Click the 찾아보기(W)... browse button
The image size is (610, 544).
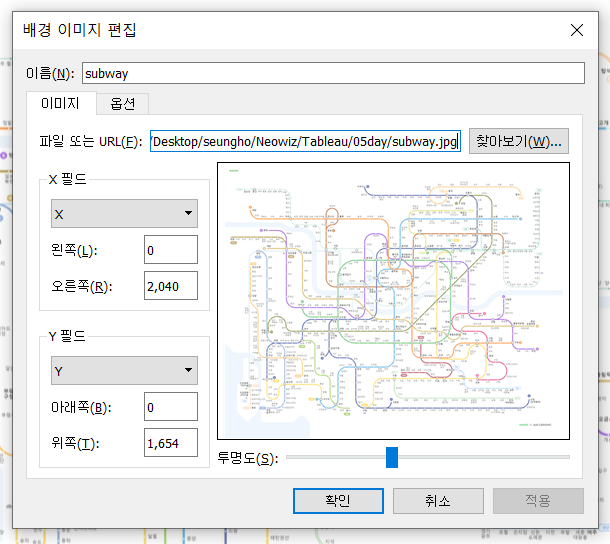pos(519,141)
